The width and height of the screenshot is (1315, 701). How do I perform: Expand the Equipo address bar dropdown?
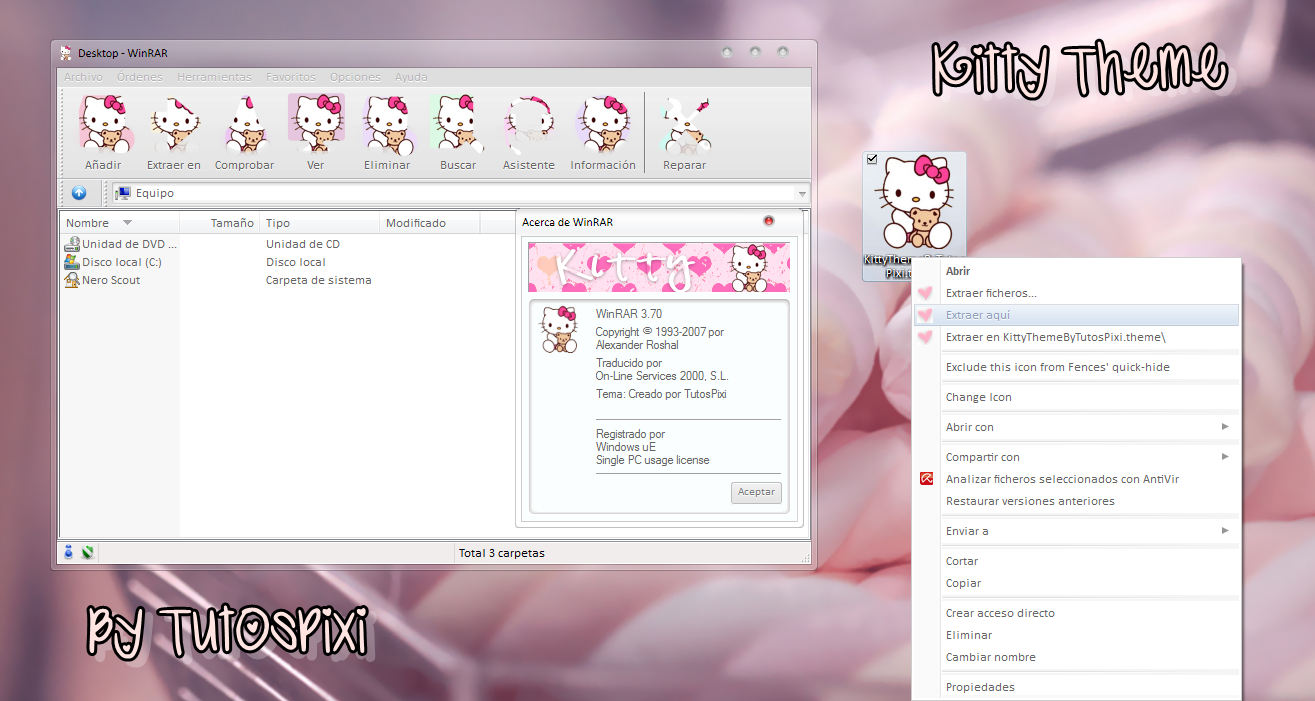click(802, 194)
